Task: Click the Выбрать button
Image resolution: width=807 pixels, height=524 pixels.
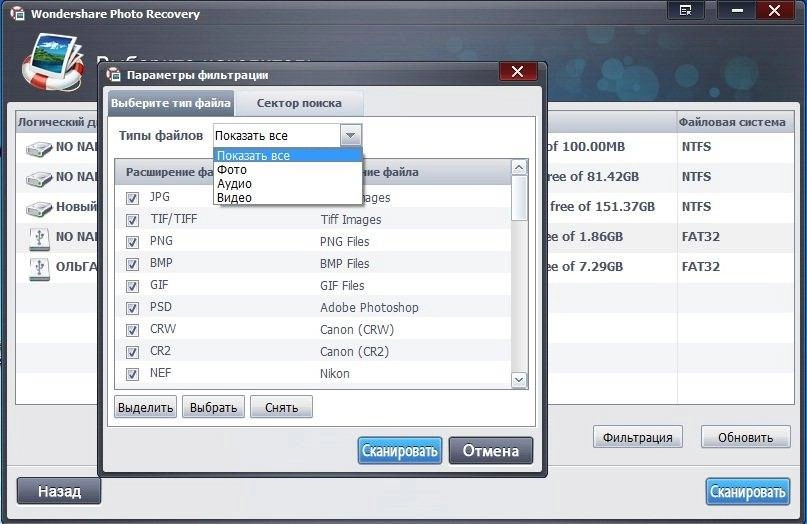Action: point(213,407)
